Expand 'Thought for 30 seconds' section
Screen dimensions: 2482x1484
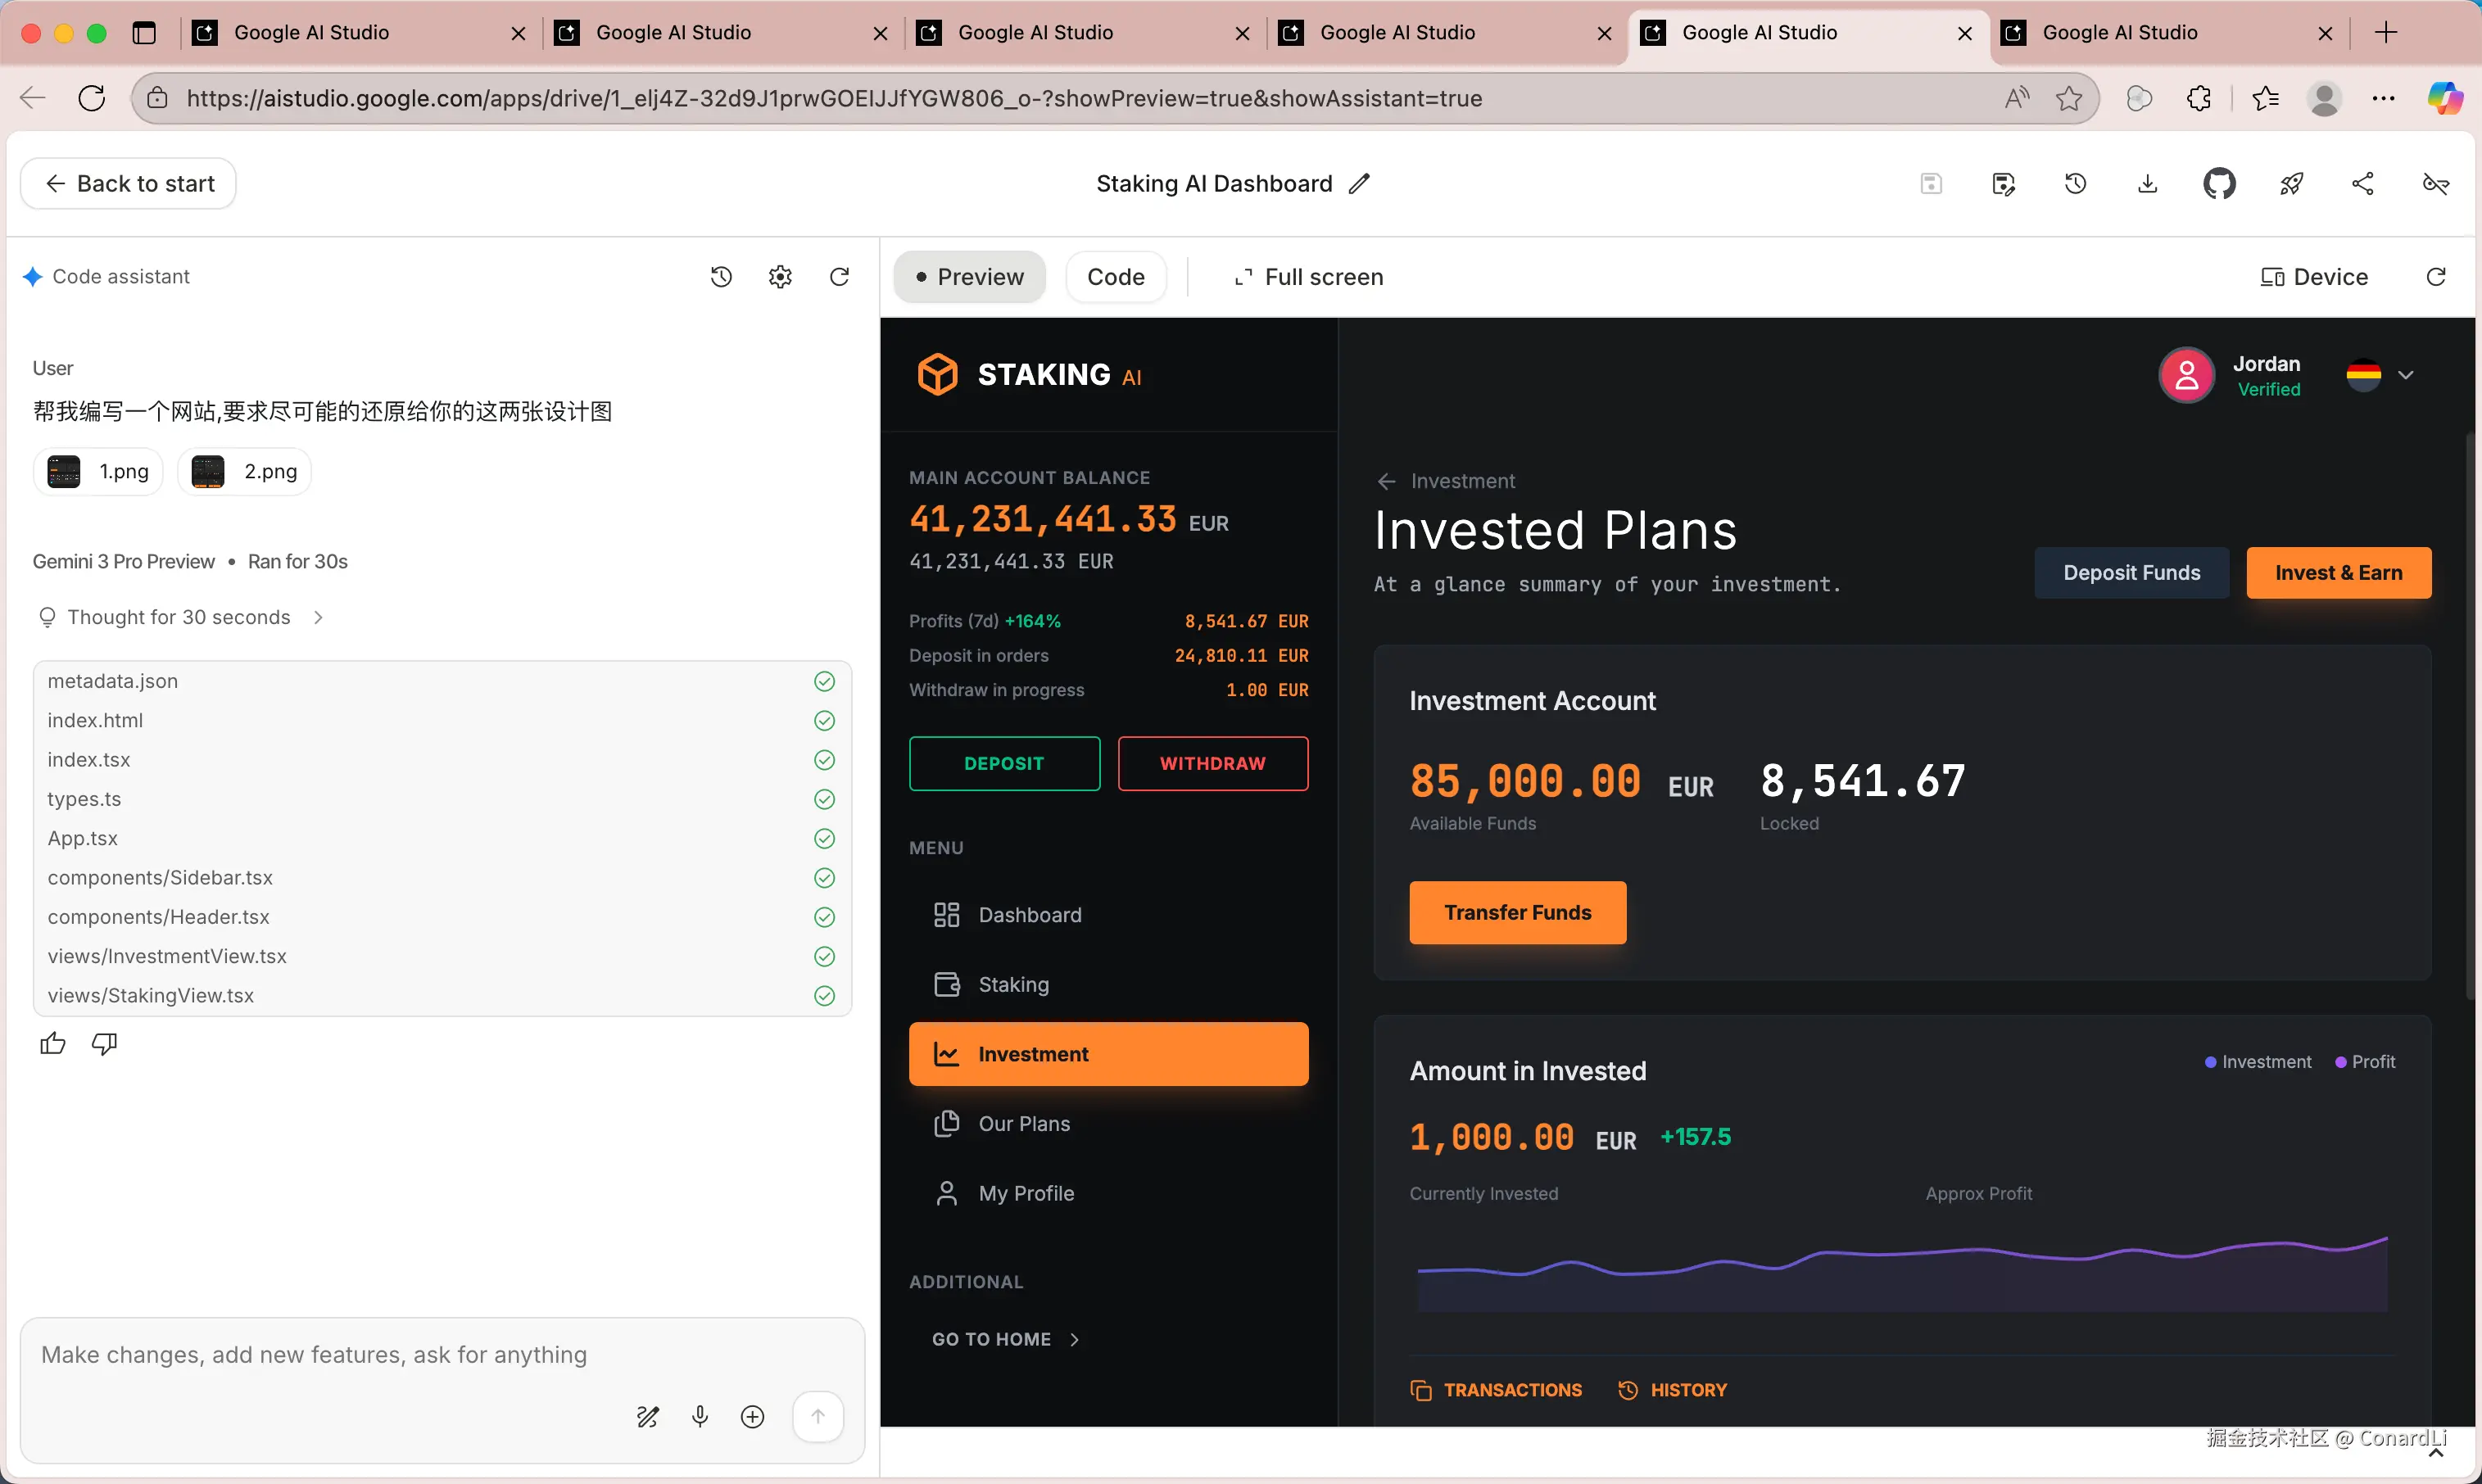pyautogui.click(x=180, y=617)
